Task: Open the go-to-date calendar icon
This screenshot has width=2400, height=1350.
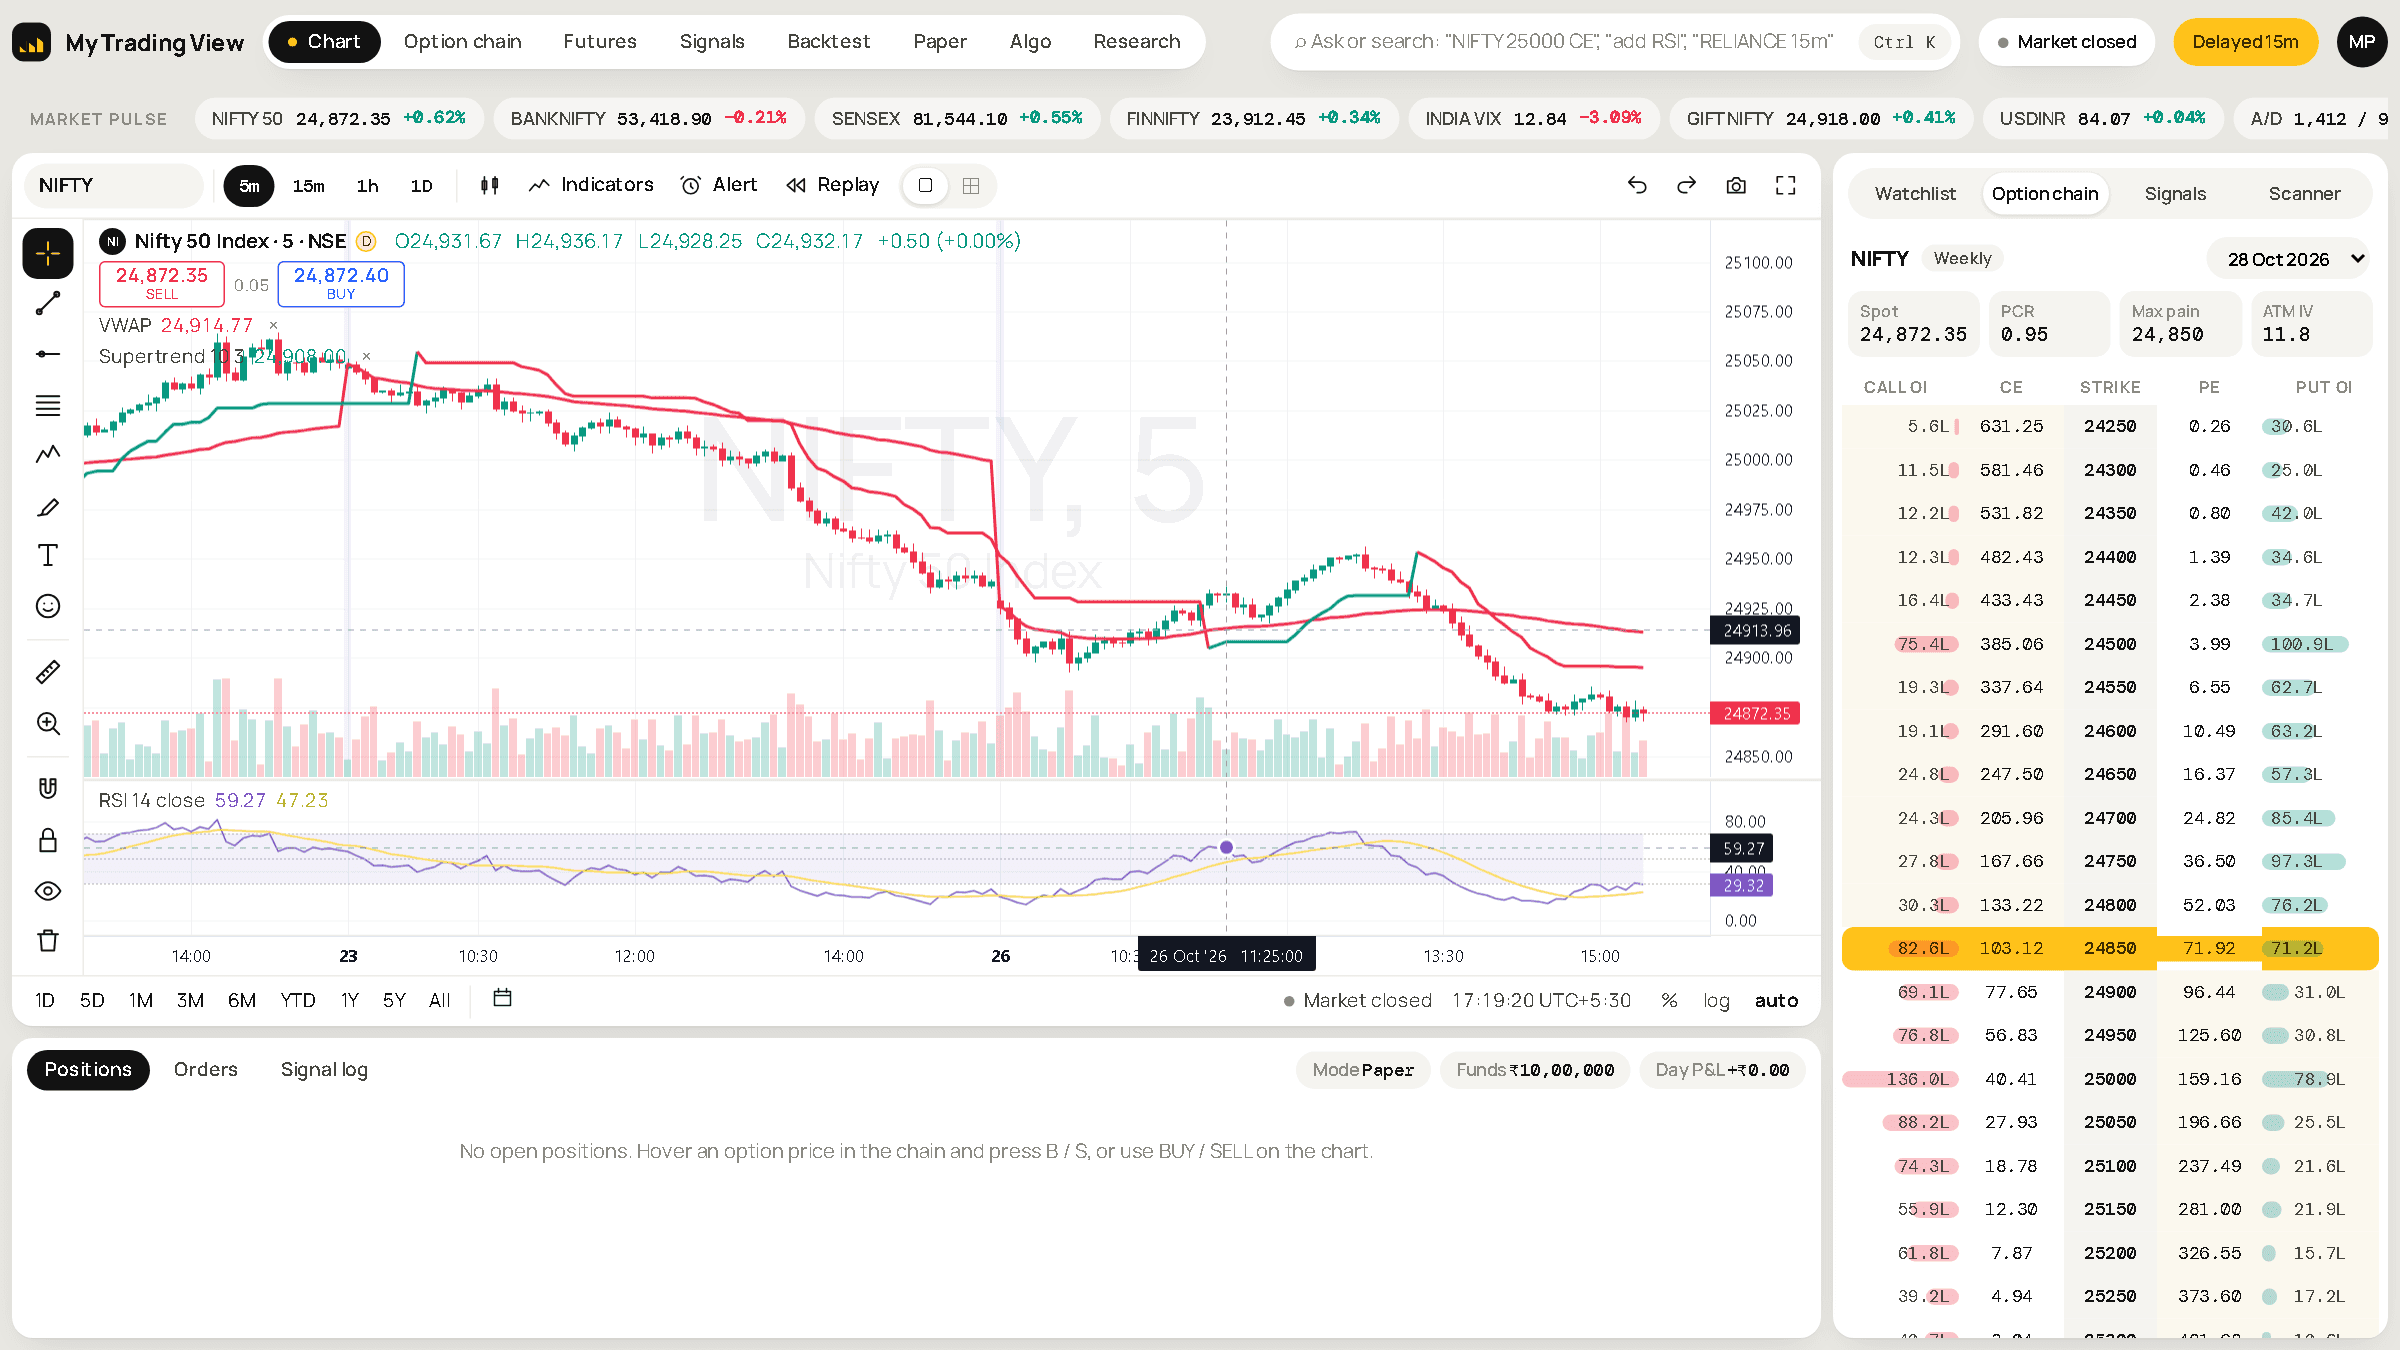Action: pyautogui.click(x=502, y=998)
